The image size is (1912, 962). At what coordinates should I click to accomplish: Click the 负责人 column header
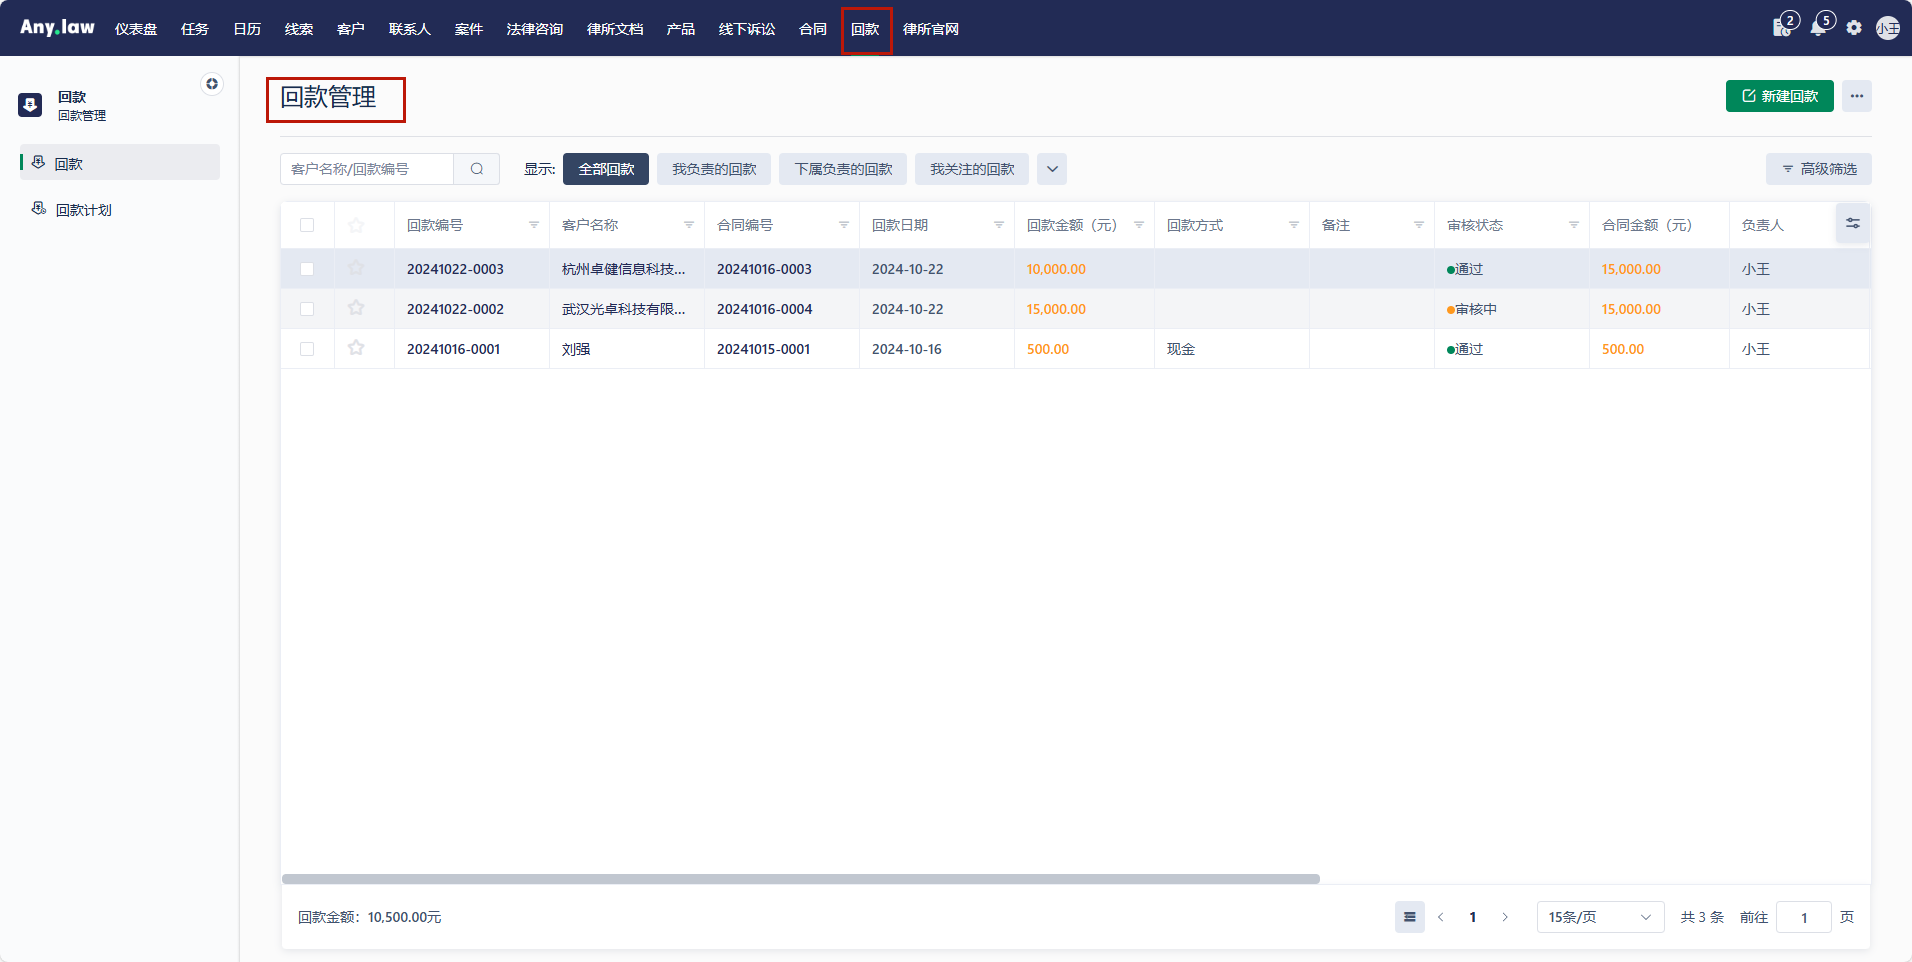tap(1763, 225)
